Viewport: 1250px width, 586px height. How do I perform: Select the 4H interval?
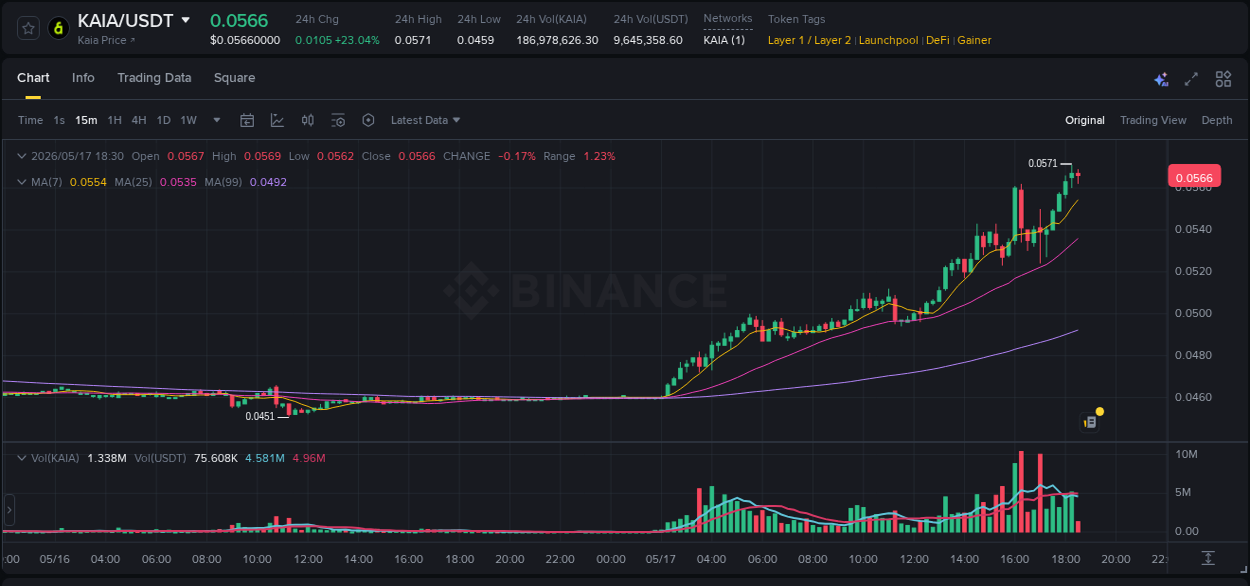point(138,120)
